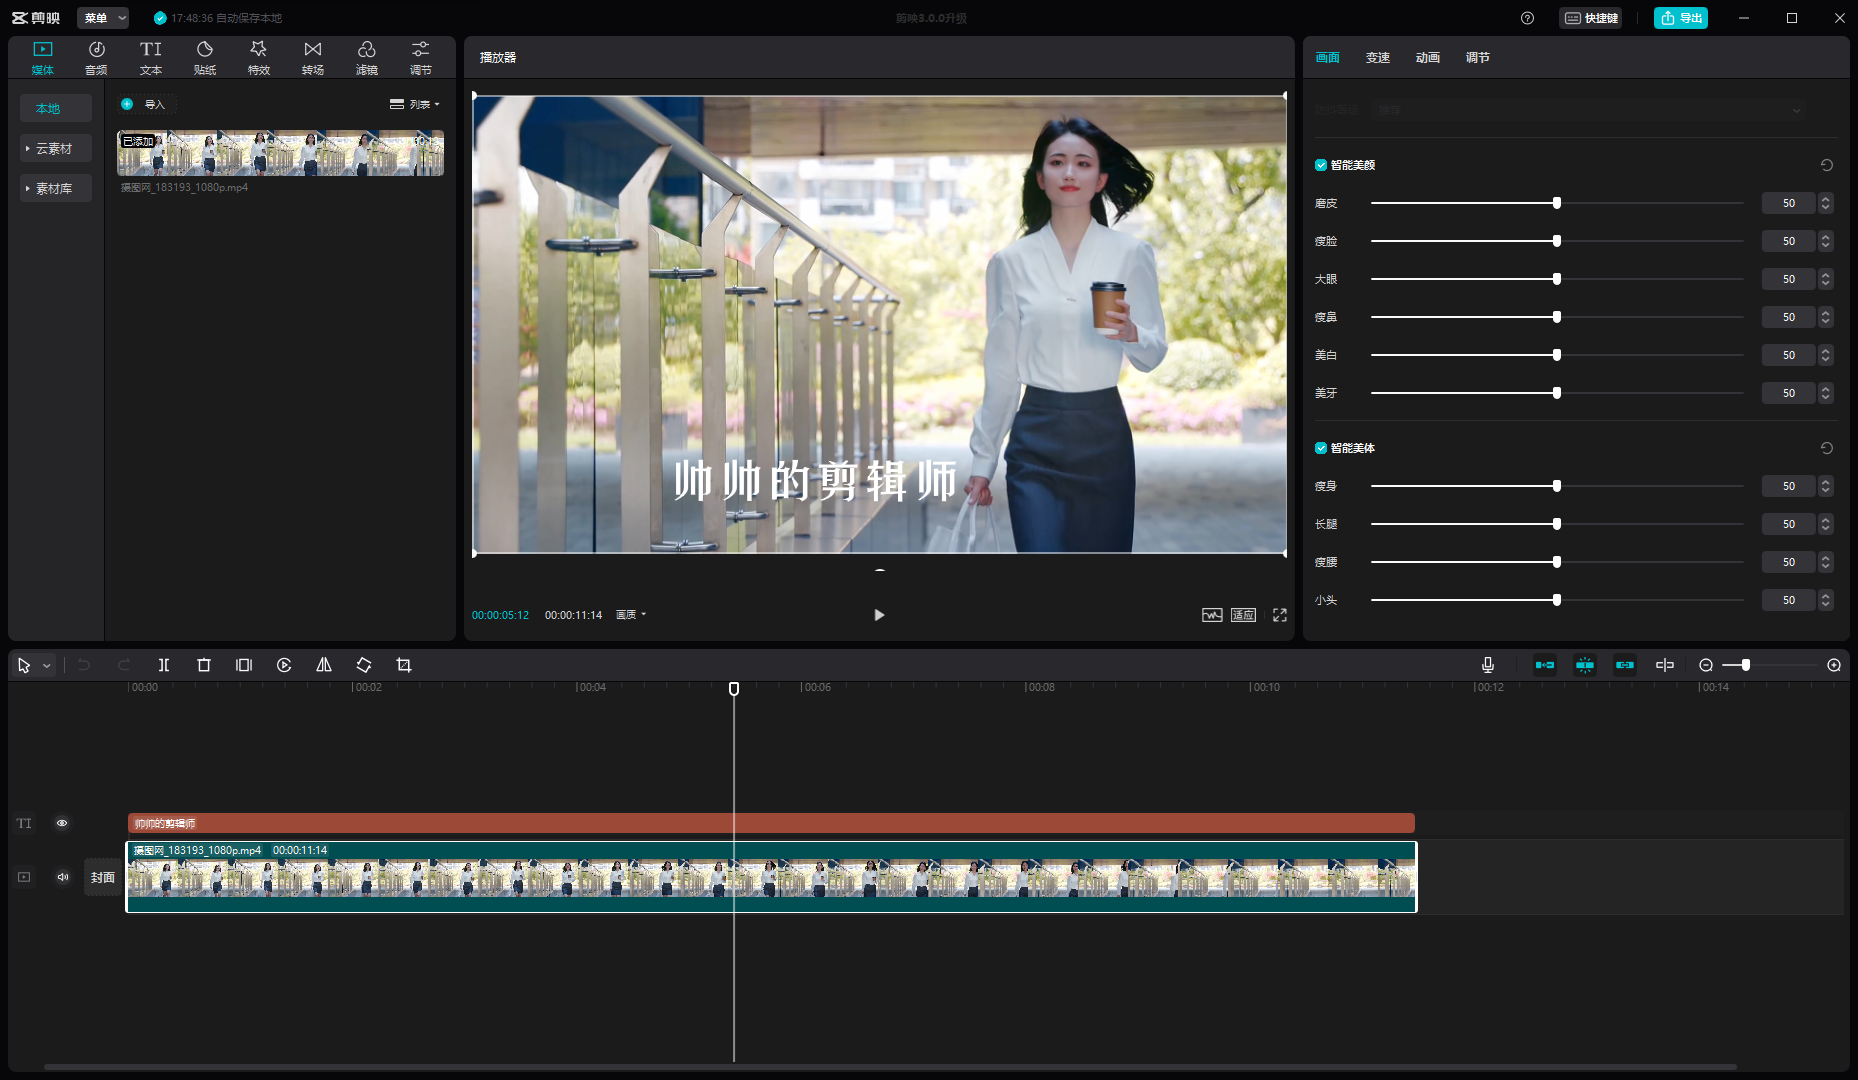This screenshot has width=1858, height=1080.
Task: Click the split clip tool icon
Action: click(x=164, y=665)
